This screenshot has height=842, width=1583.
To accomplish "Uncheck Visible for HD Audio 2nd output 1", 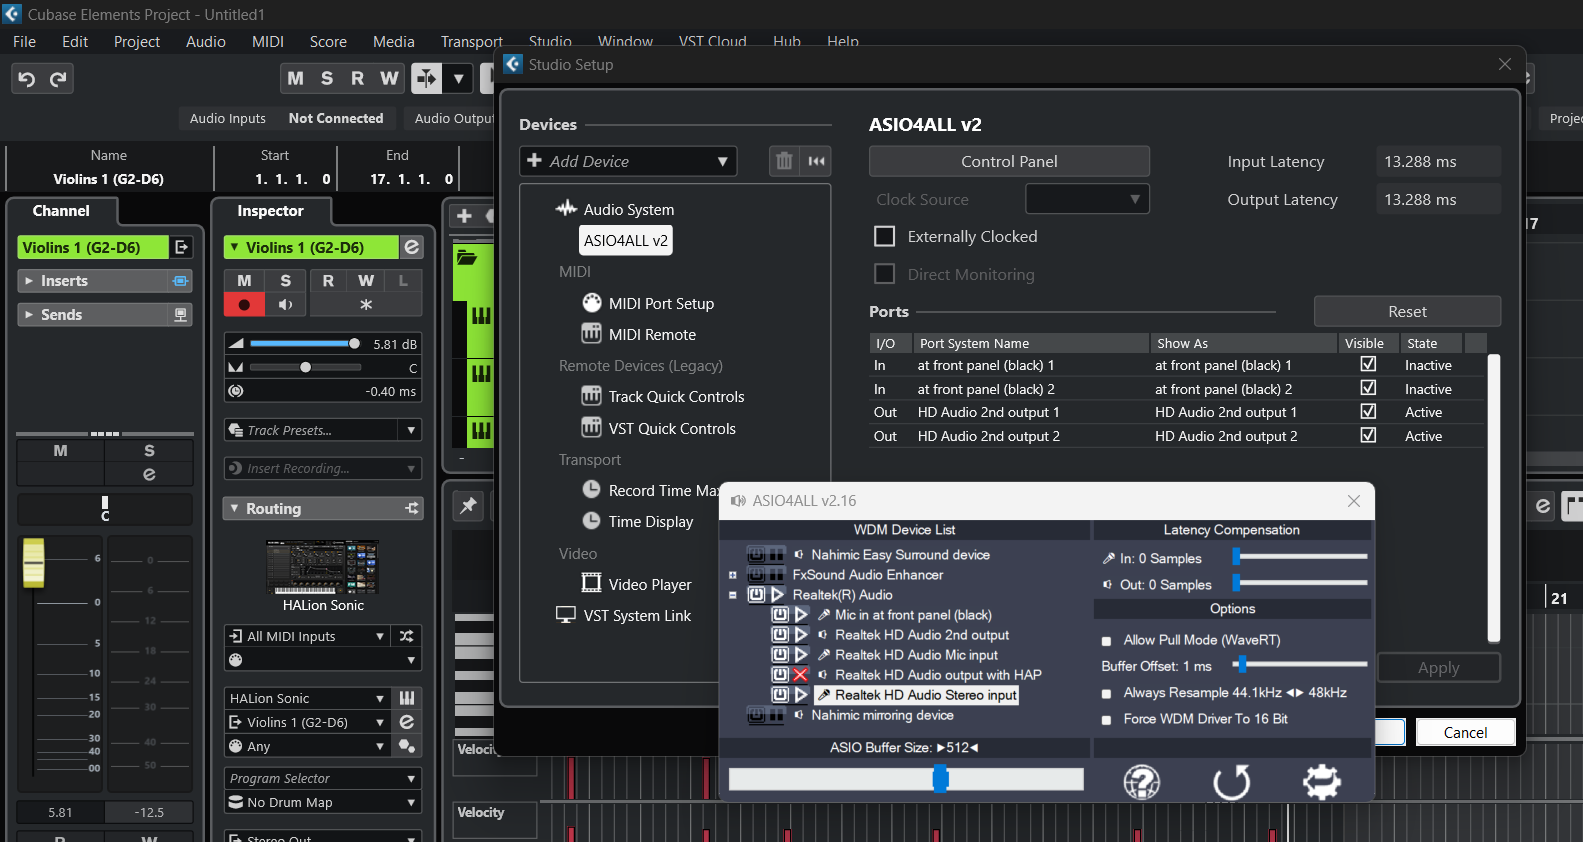I will pyautogui.click(x=1367, y=412).
